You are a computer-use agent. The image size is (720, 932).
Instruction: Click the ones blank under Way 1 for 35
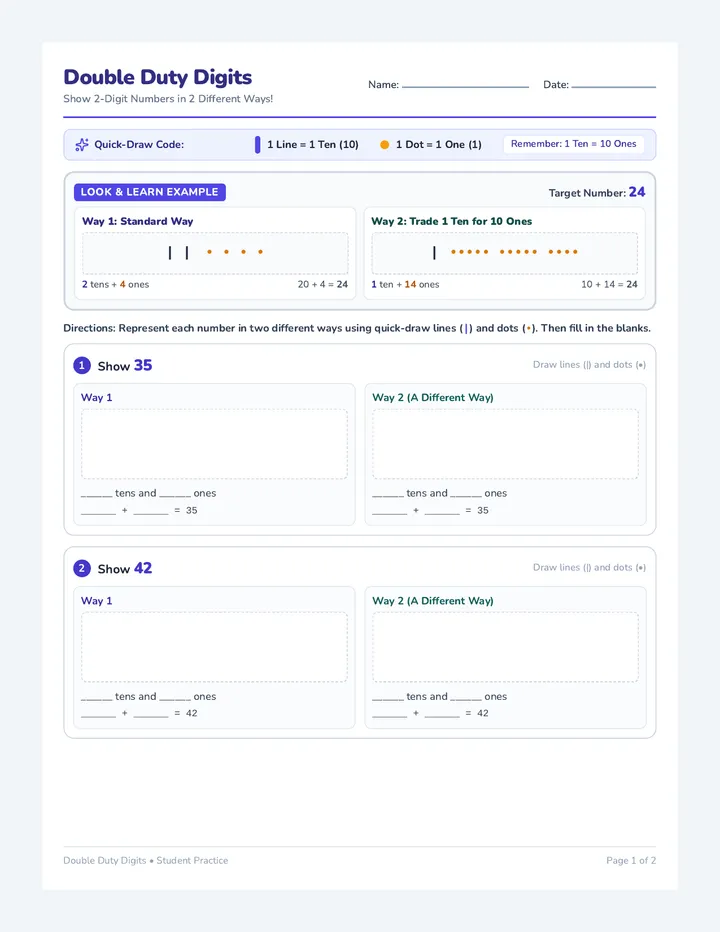tap(175, 495)
